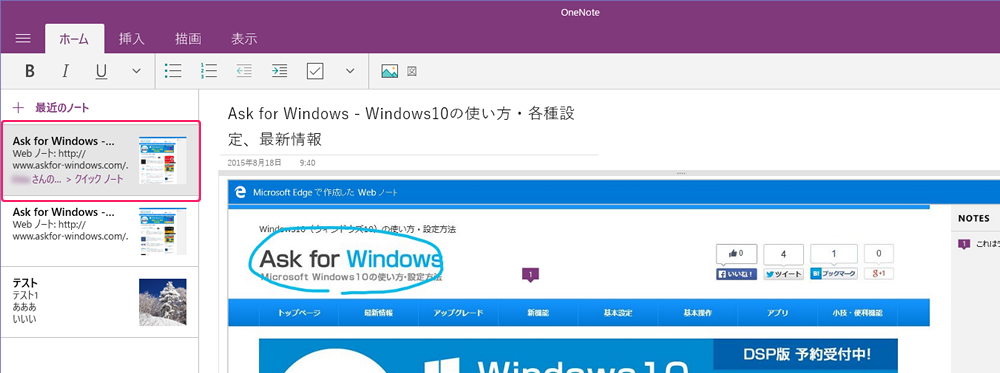Open the 描画 tab
Image resolution: width=1000 pixels, height=373 pixels.
(x=188, y=39)
